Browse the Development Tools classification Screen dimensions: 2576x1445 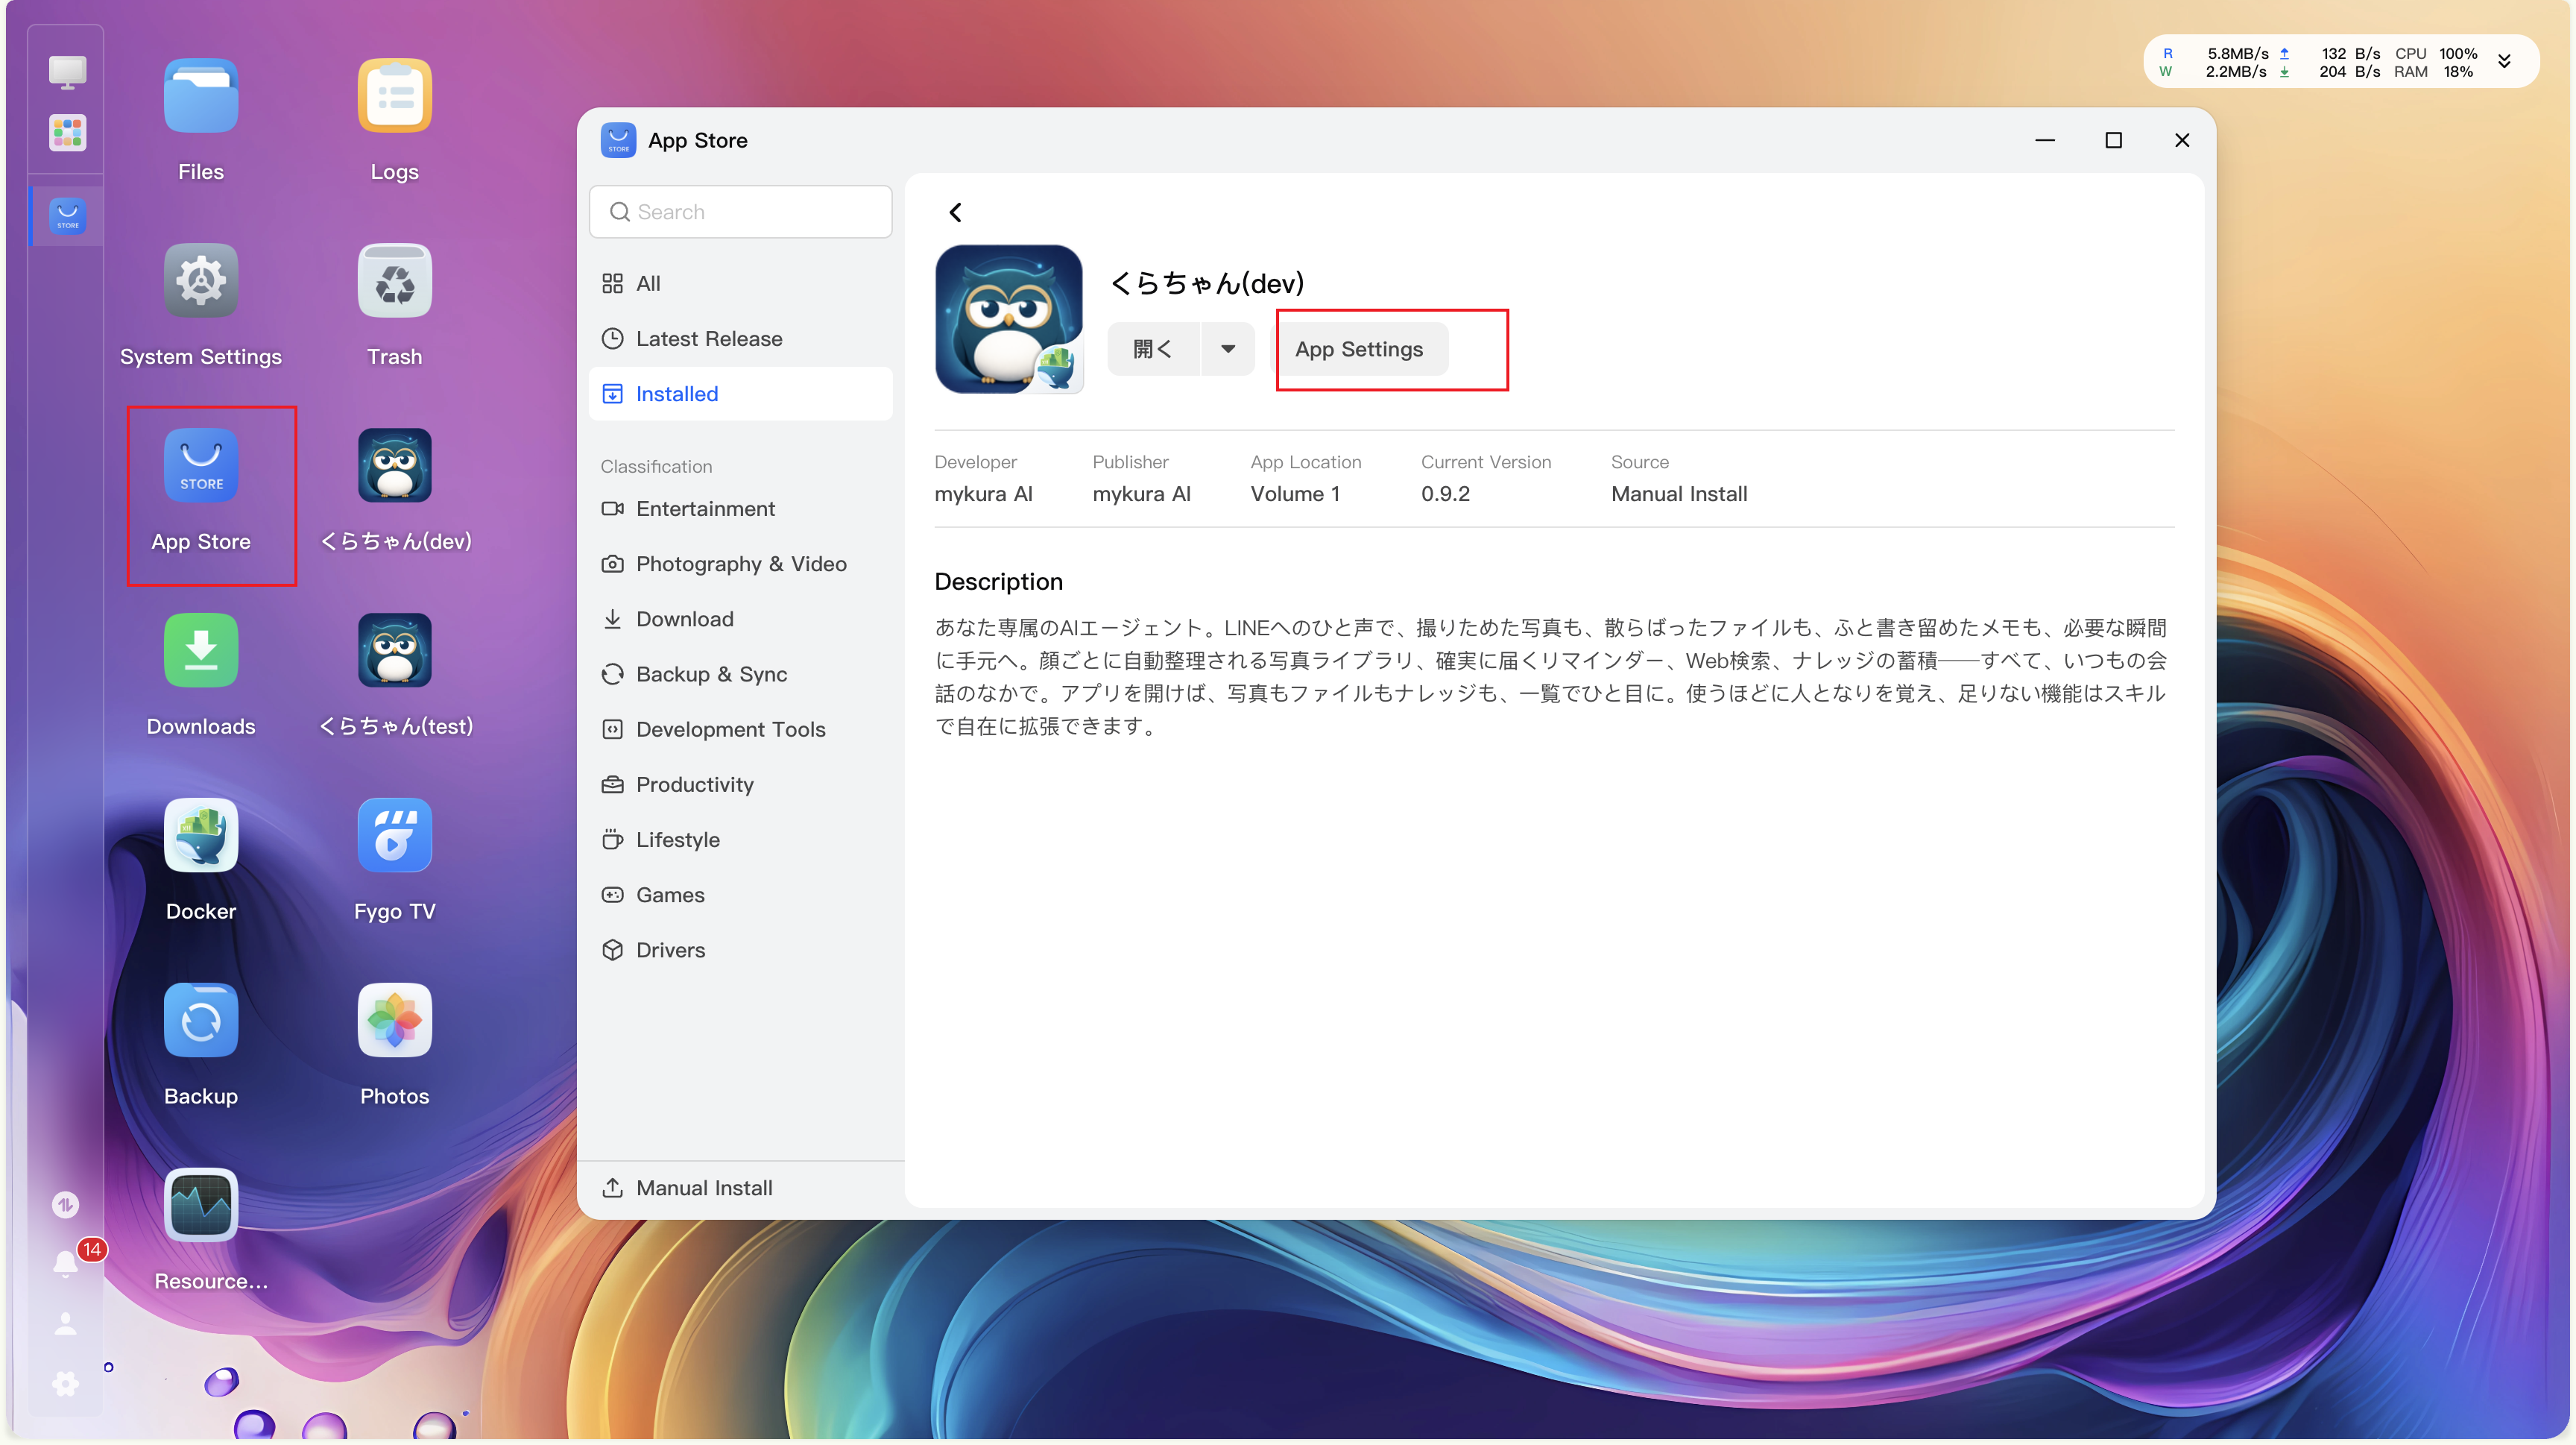click(x=741, y=730)
